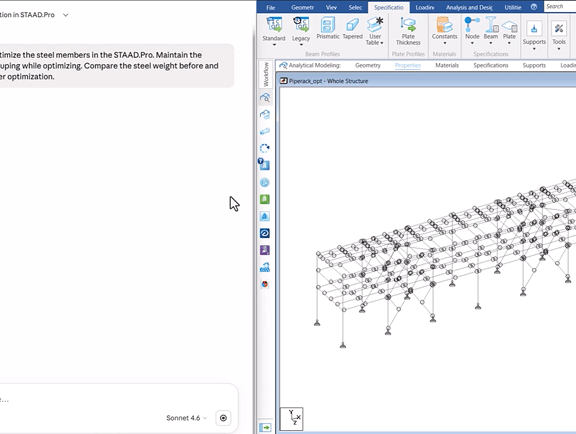Go to Specifications page in Analytical Modeling
Screen dimensions: 576x434
click(491, 65)
